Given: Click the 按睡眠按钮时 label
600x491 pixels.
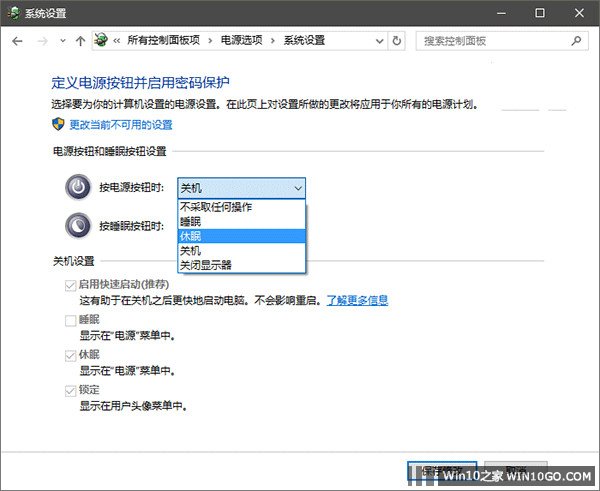Looking at the screenshot, I should (x=132, y=226).
